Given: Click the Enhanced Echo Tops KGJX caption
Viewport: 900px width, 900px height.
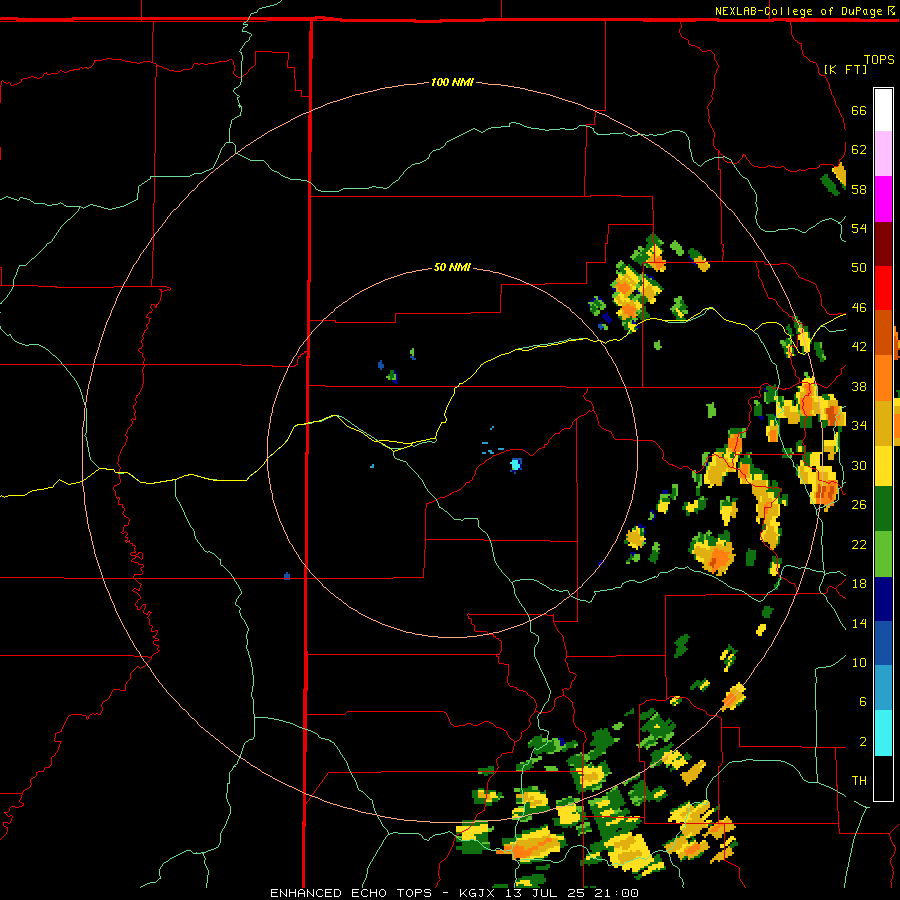Looking at the screenshot, I should tap(454, 893).
